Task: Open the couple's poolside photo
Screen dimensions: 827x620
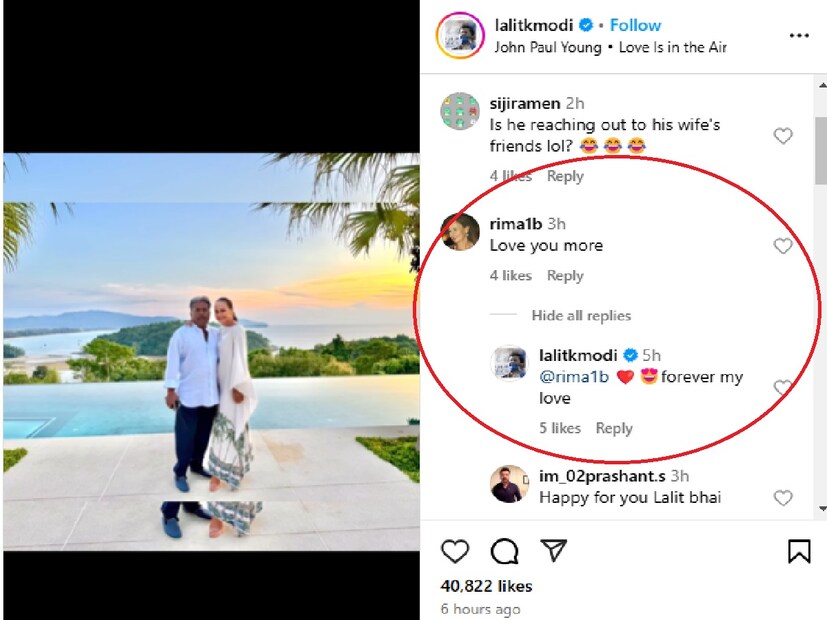Action: 210,350
